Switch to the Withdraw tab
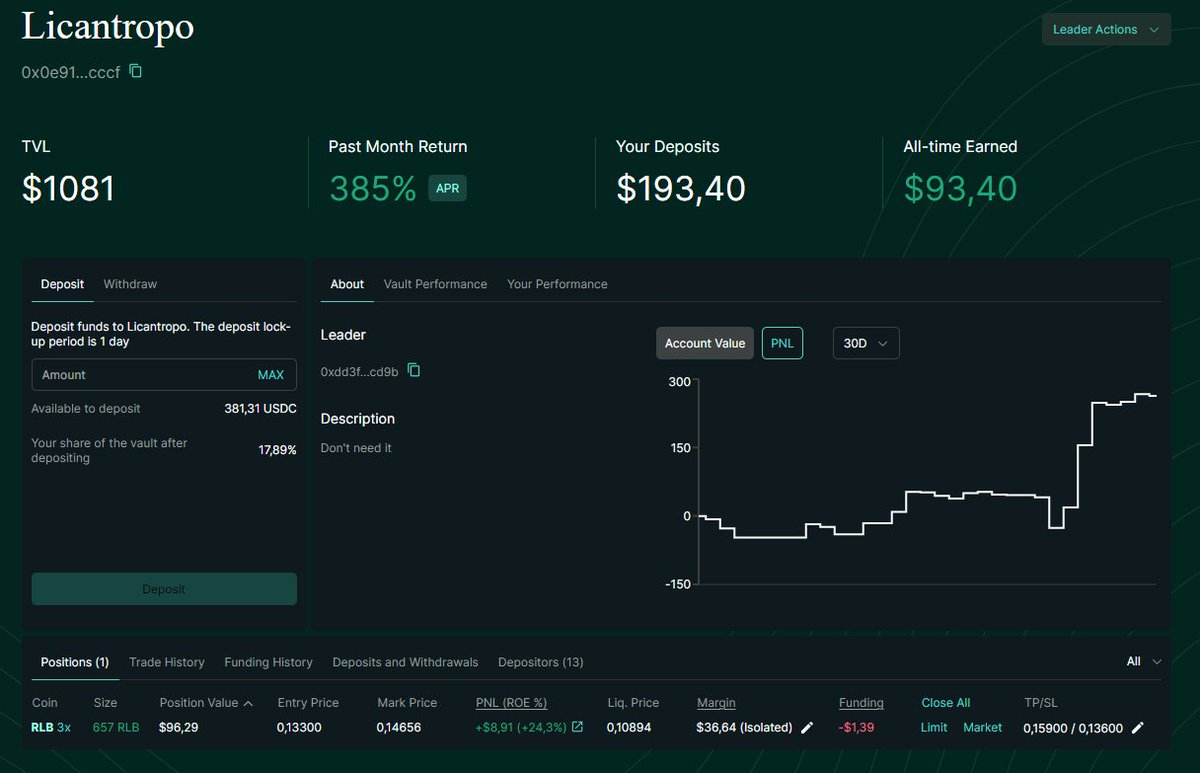This screenshot has width=1200, height=773. tap(130, 284)
